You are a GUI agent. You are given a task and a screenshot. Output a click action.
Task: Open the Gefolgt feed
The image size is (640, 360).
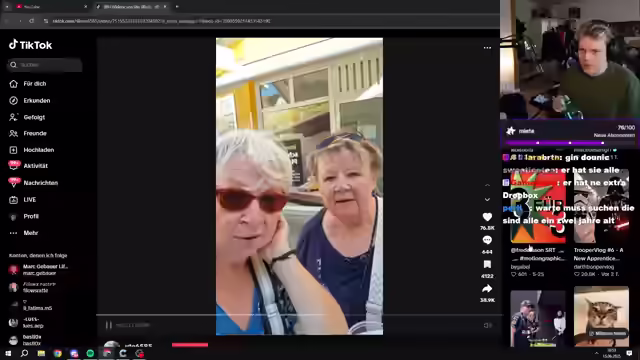coord(34,117)
